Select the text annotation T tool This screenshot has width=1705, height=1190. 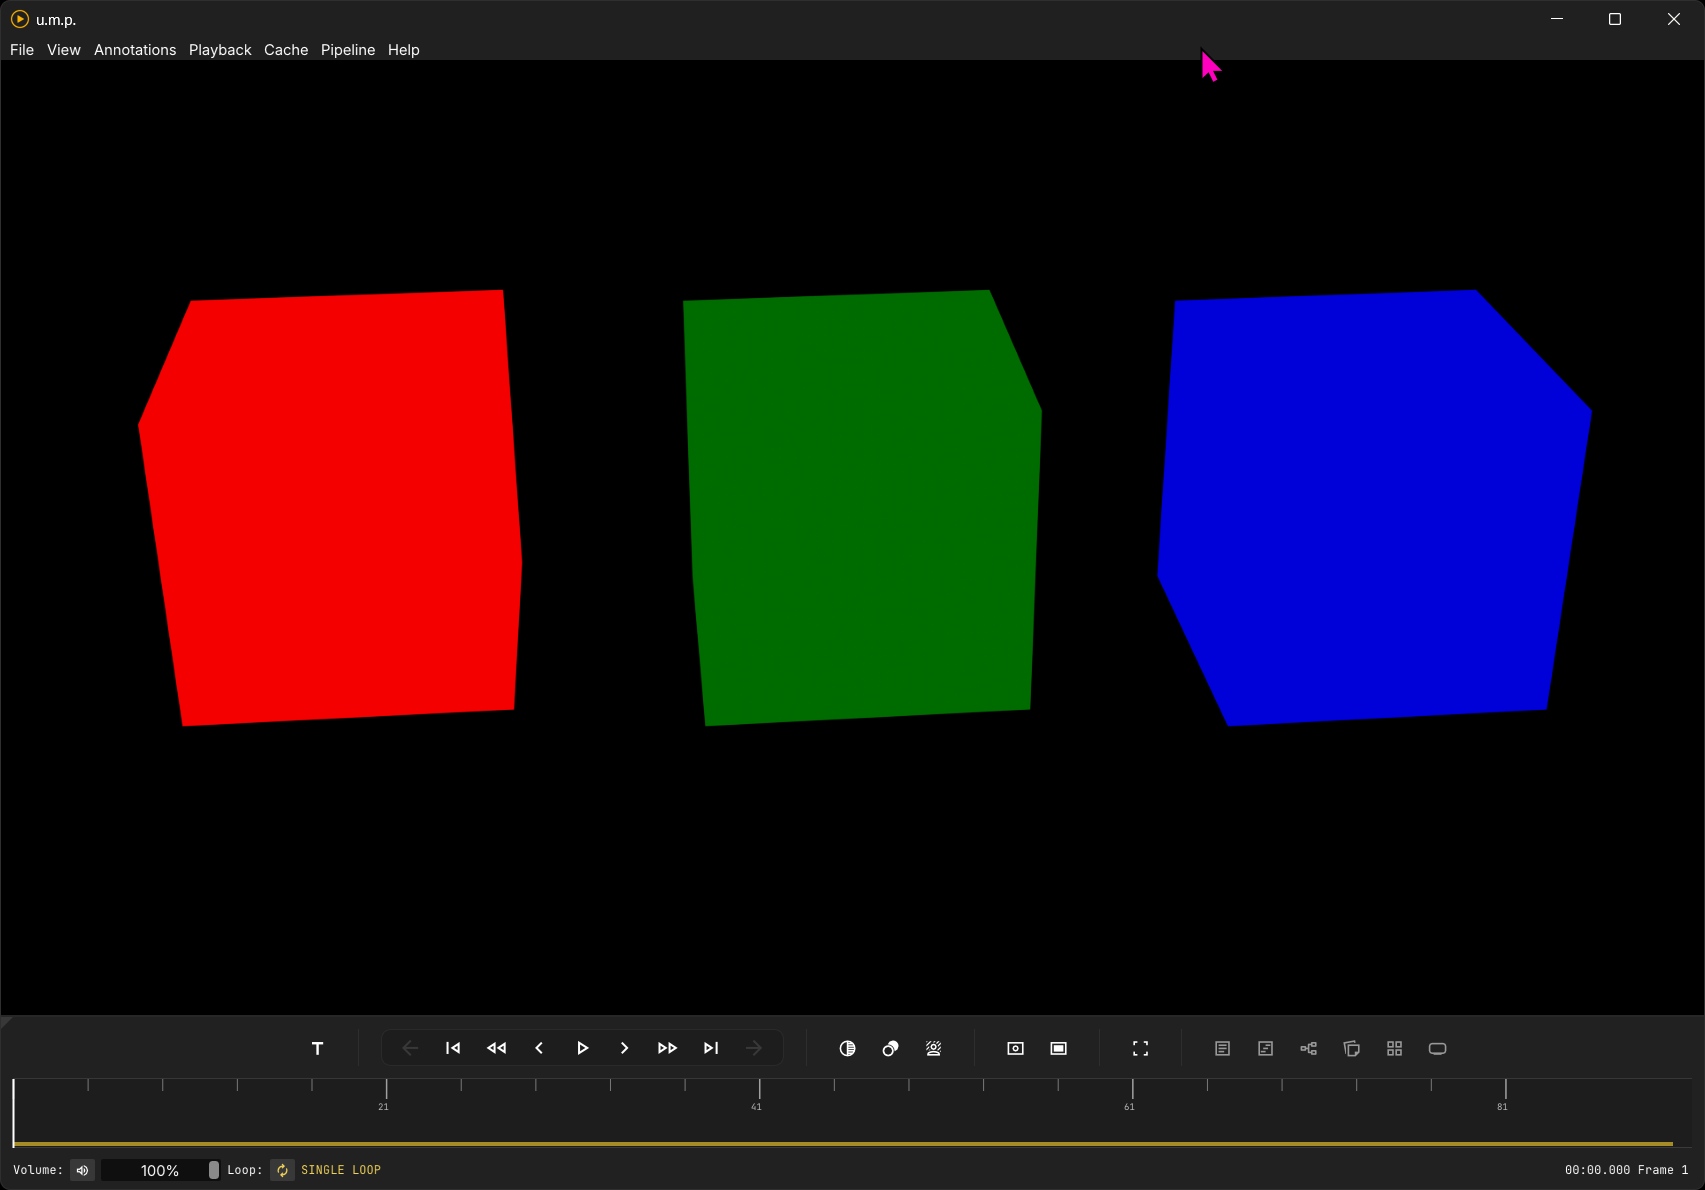tap(318, 1048)
